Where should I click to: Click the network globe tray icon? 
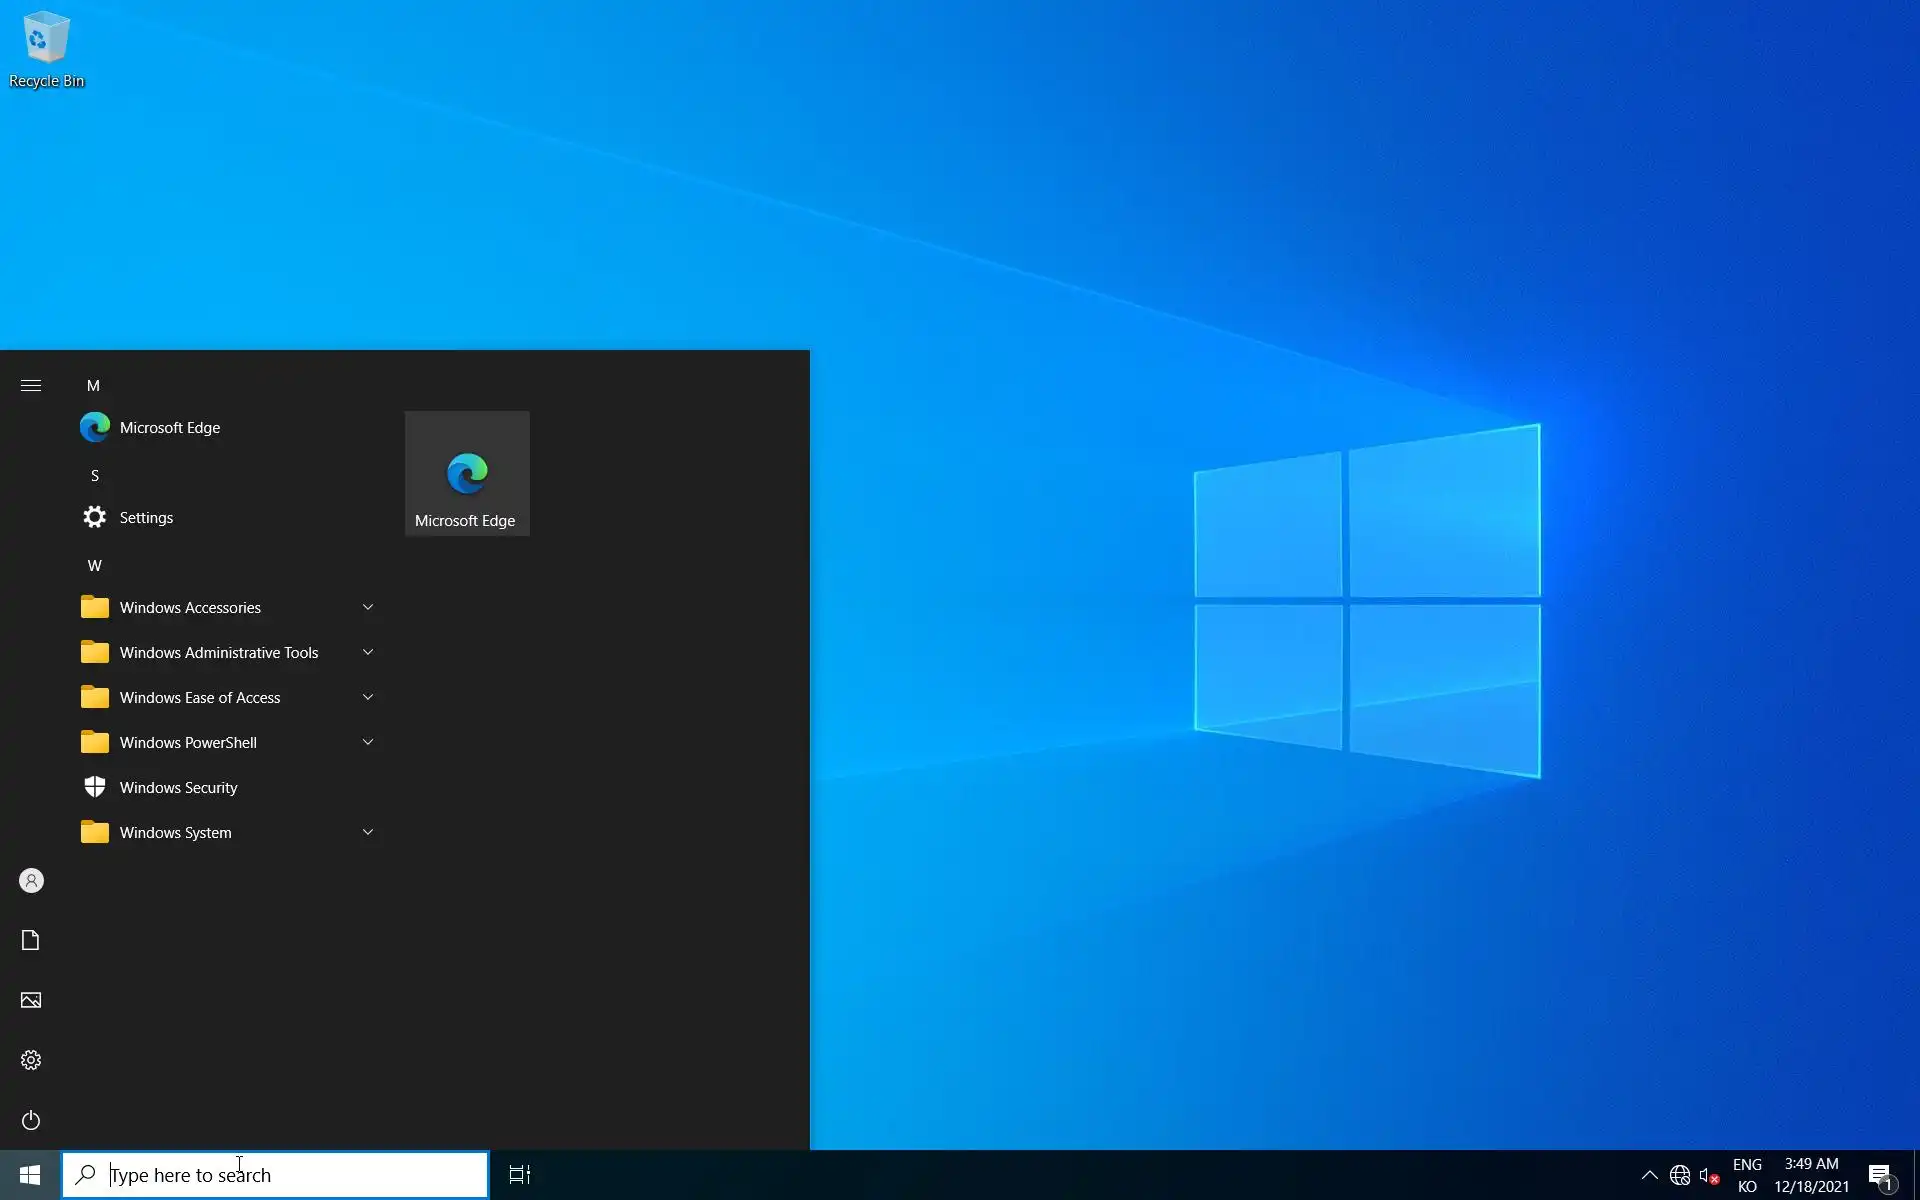tap(1680, 1175)
